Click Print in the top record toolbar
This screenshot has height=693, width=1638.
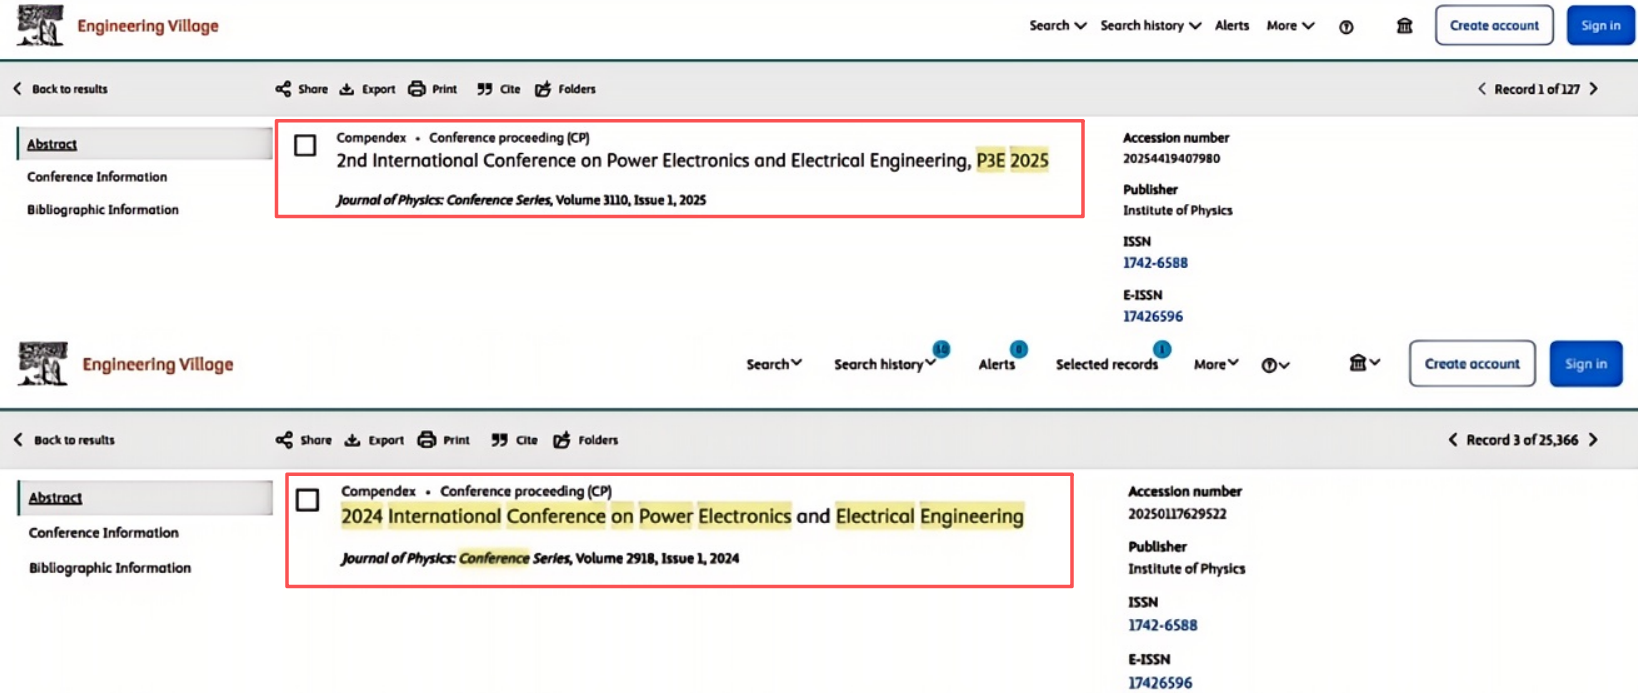click(432, 89)
